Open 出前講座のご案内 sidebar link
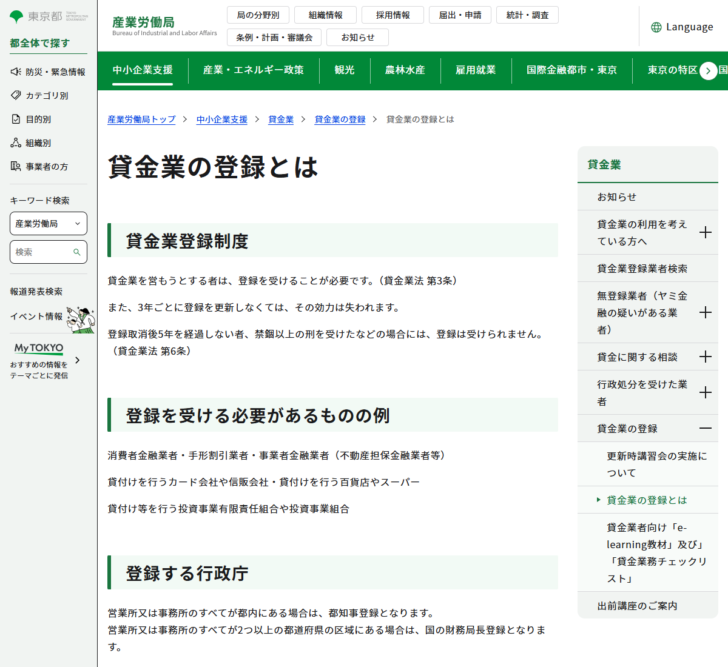728x667 pixels. point(648,605)
